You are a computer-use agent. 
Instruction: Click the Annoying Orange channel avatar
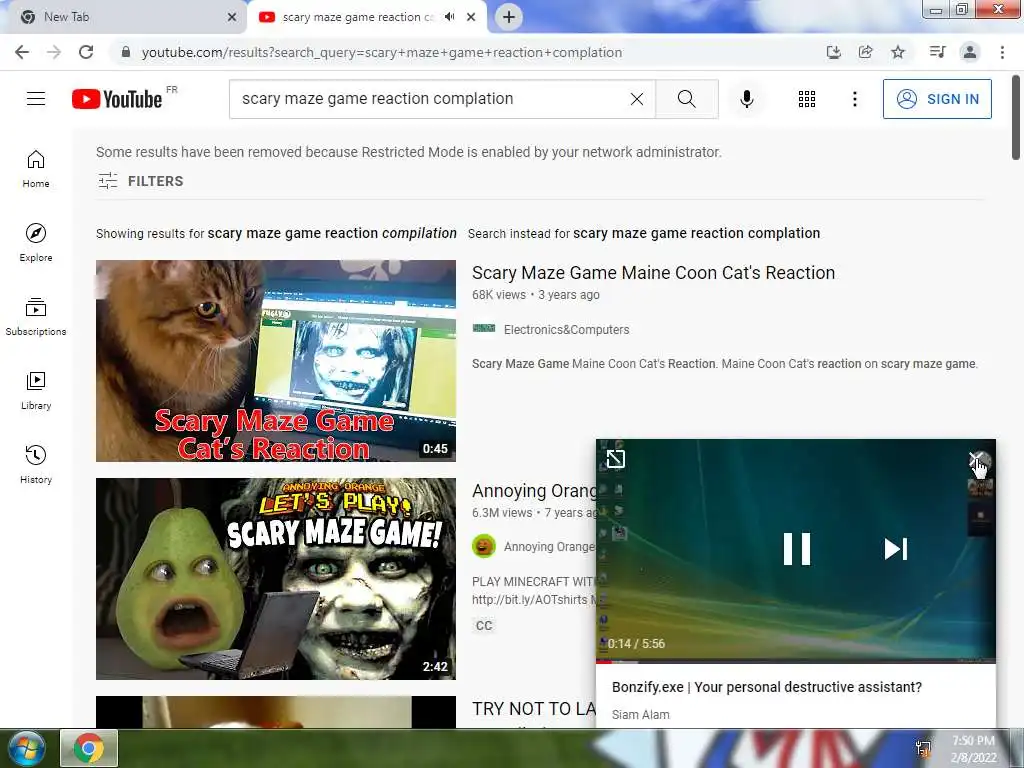point(484,546)
